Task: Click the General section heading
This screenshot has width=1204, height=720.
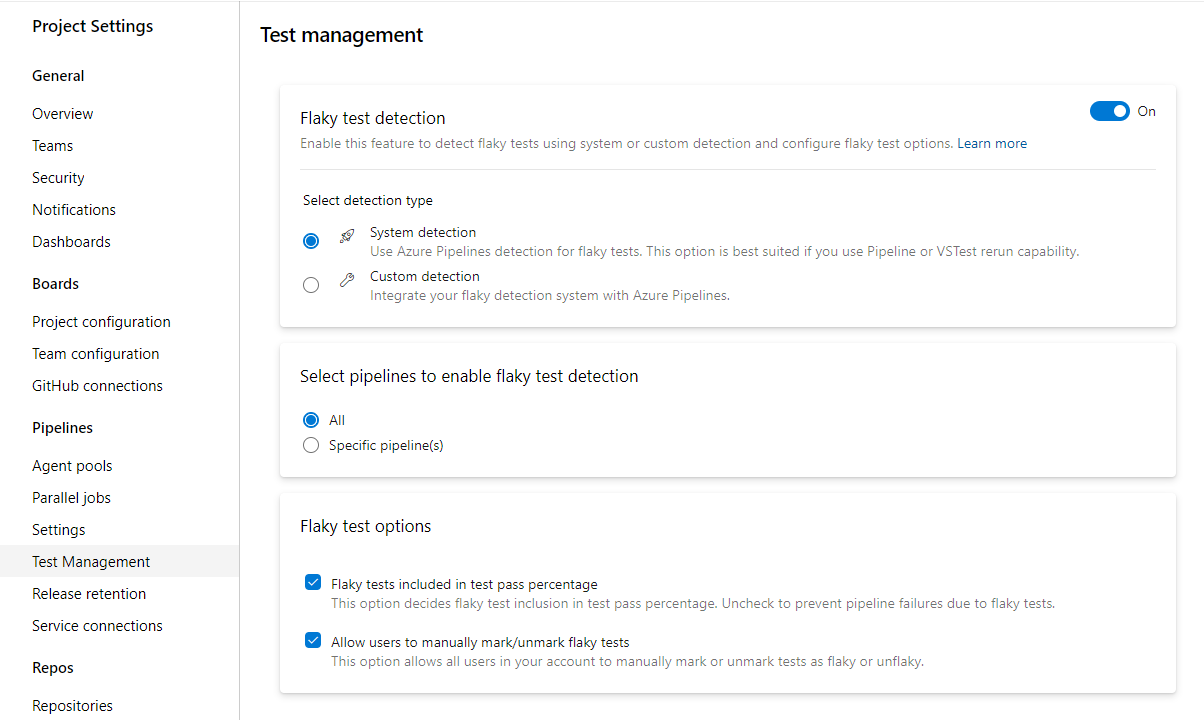Action: point(58,76)
